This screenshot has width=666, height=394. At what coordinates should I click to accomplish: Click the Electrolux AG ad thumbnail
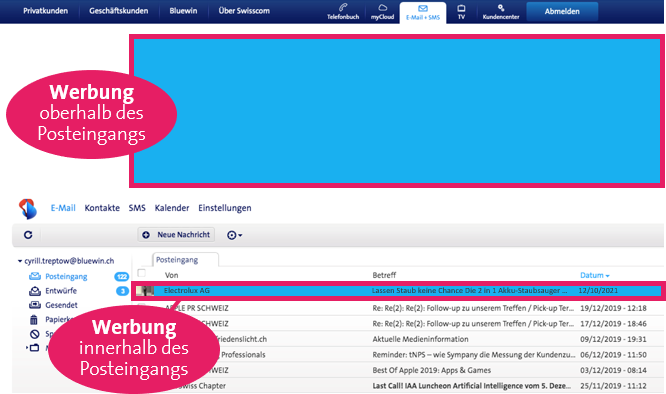(145, 291)
